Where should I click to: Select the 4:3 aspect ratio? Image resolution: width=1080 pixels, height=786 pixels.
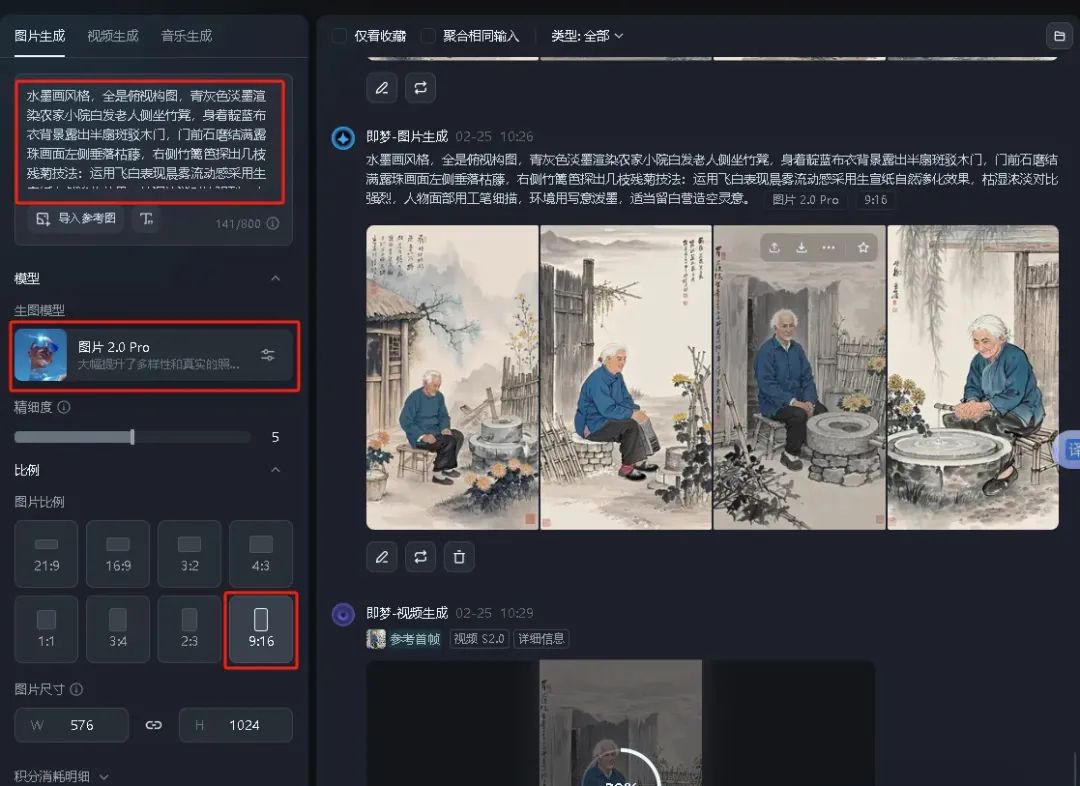(261, 554)
